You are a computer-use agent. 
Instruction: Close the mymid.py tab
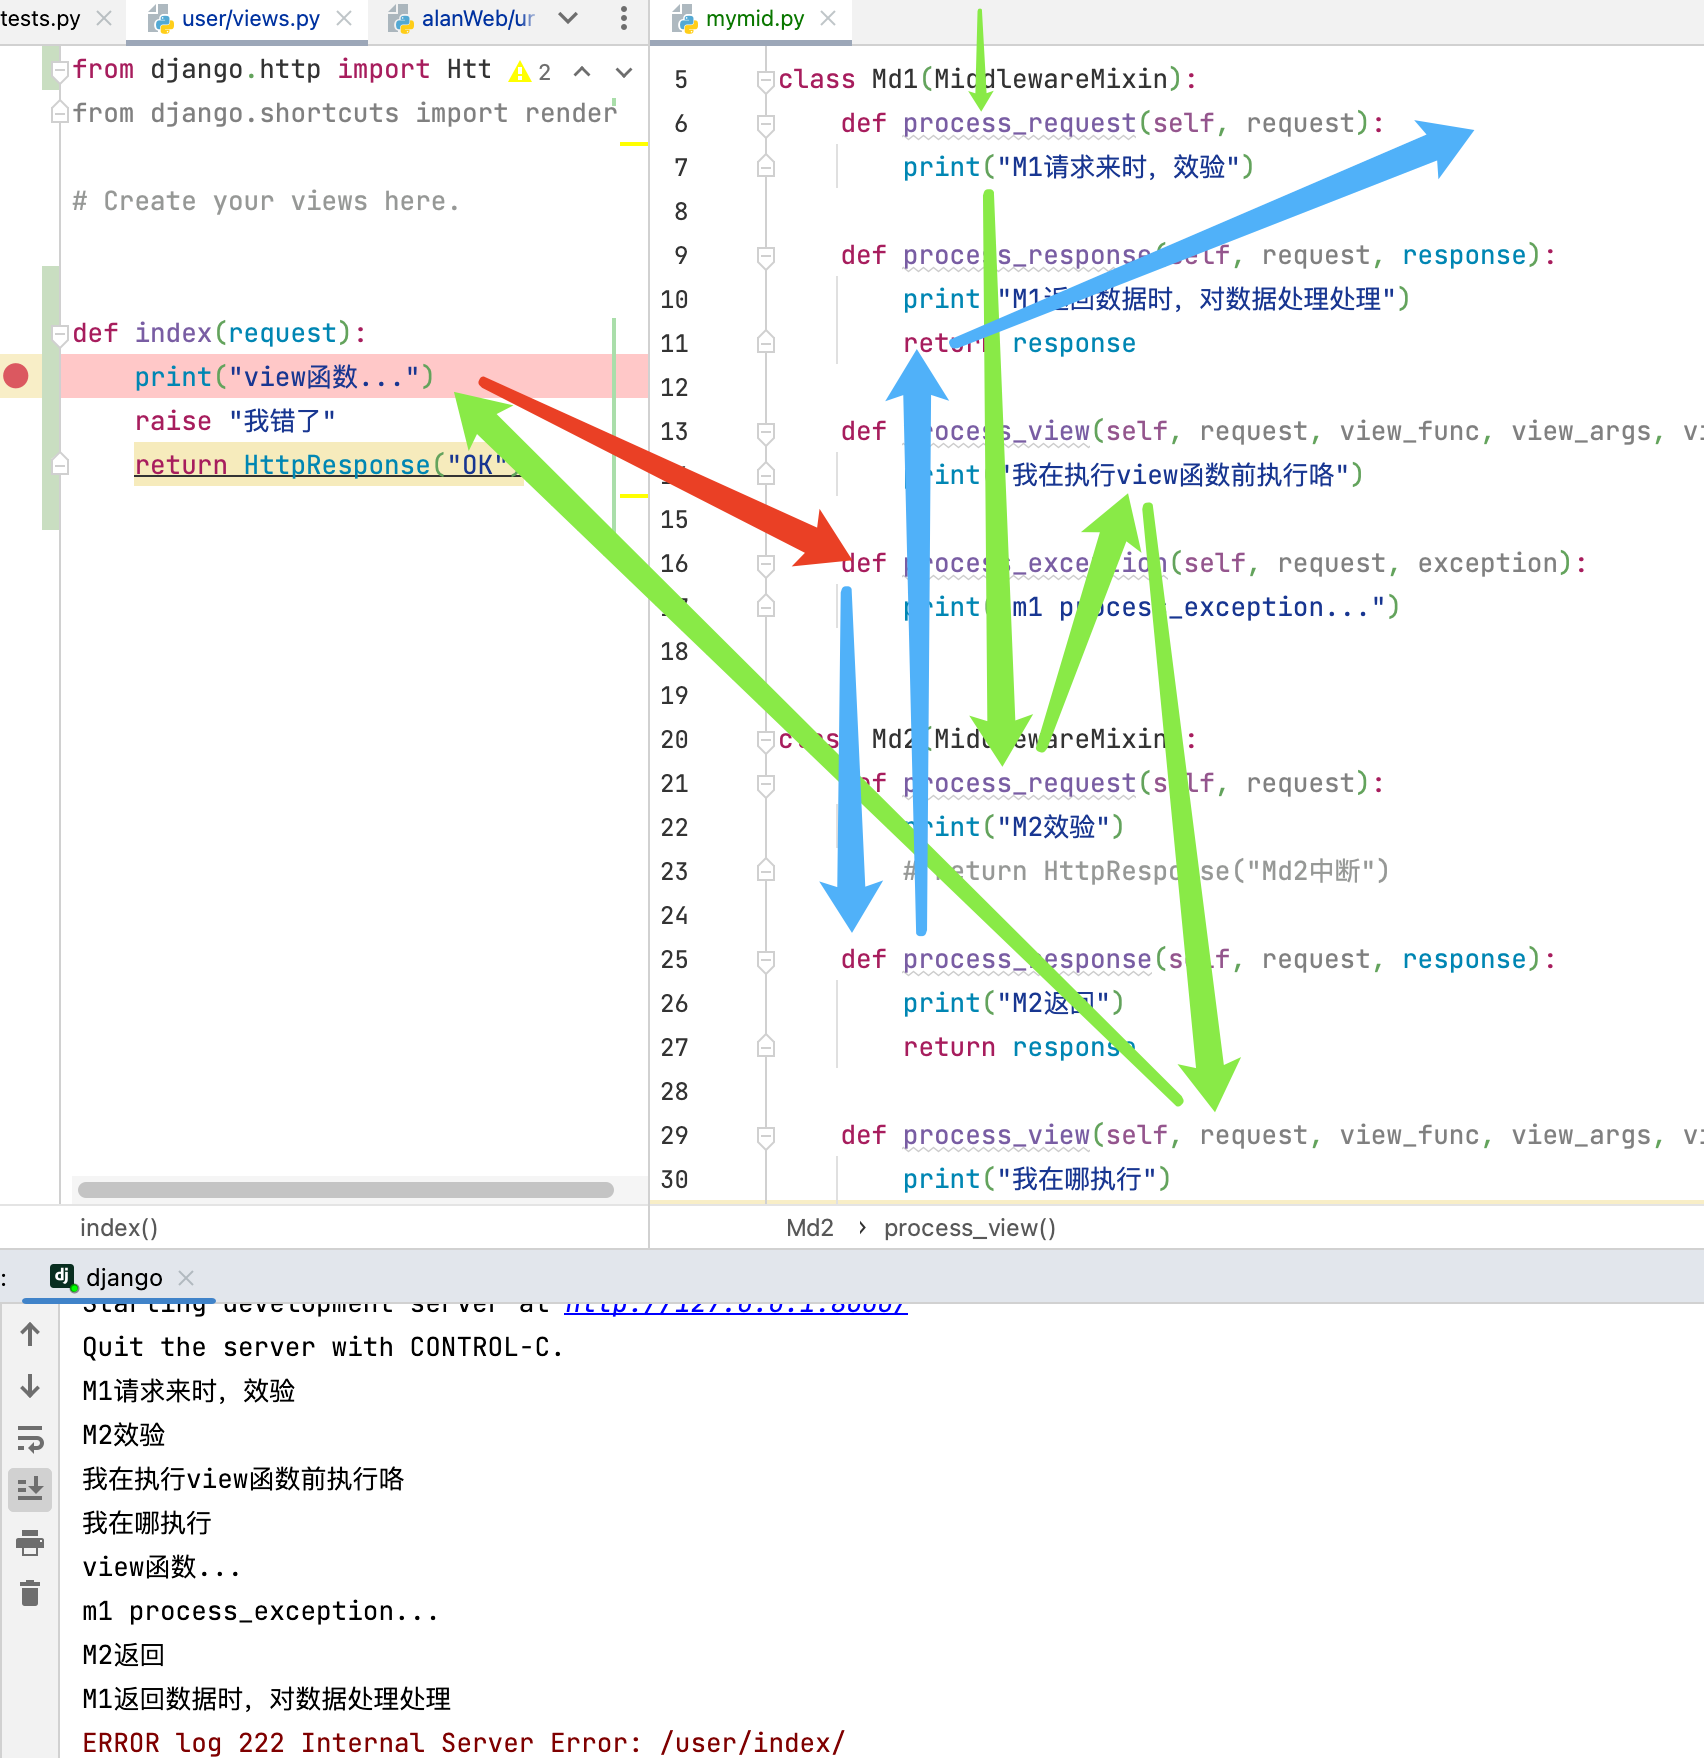(x=828, y=19)
